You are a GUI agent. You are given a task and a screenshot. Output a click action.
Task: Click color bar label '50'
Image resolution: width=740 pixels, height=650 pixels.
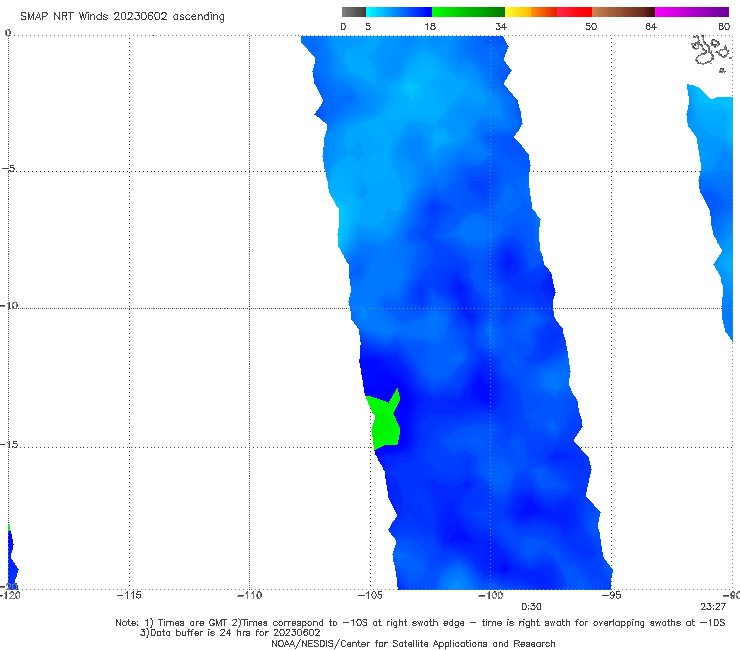(x=591, y=26)
